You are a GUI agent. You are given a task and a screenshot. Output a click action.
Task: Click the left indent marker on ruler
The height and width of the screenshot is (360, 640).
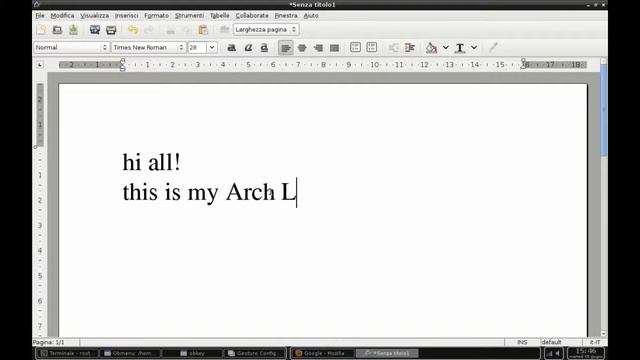tap(122, 65)
